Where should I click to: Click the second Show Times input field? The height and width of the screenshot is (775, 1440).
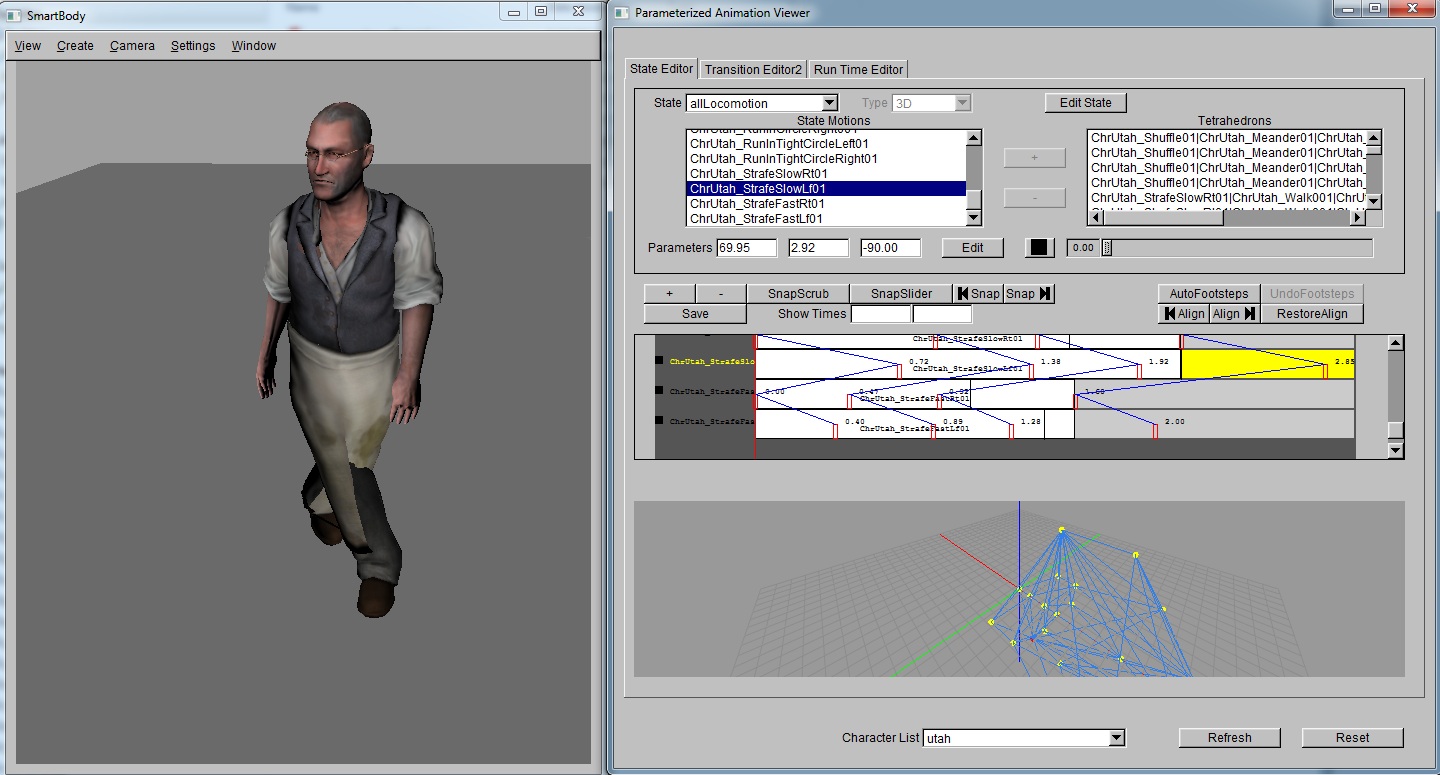pos(942,314)
